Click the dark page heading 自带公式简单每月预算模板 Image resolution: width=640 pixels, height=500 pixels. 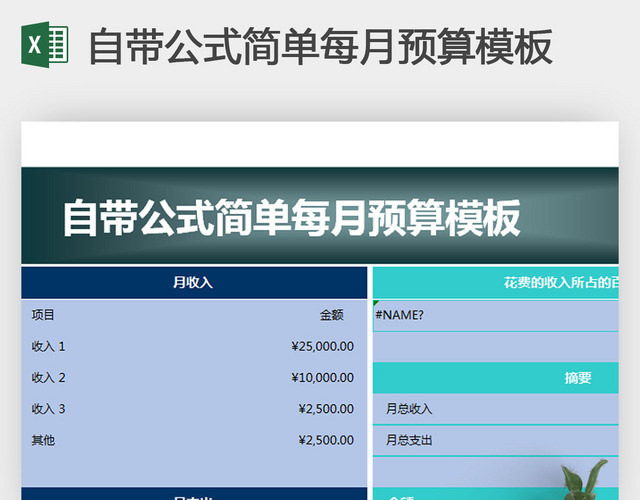point(320,46)
